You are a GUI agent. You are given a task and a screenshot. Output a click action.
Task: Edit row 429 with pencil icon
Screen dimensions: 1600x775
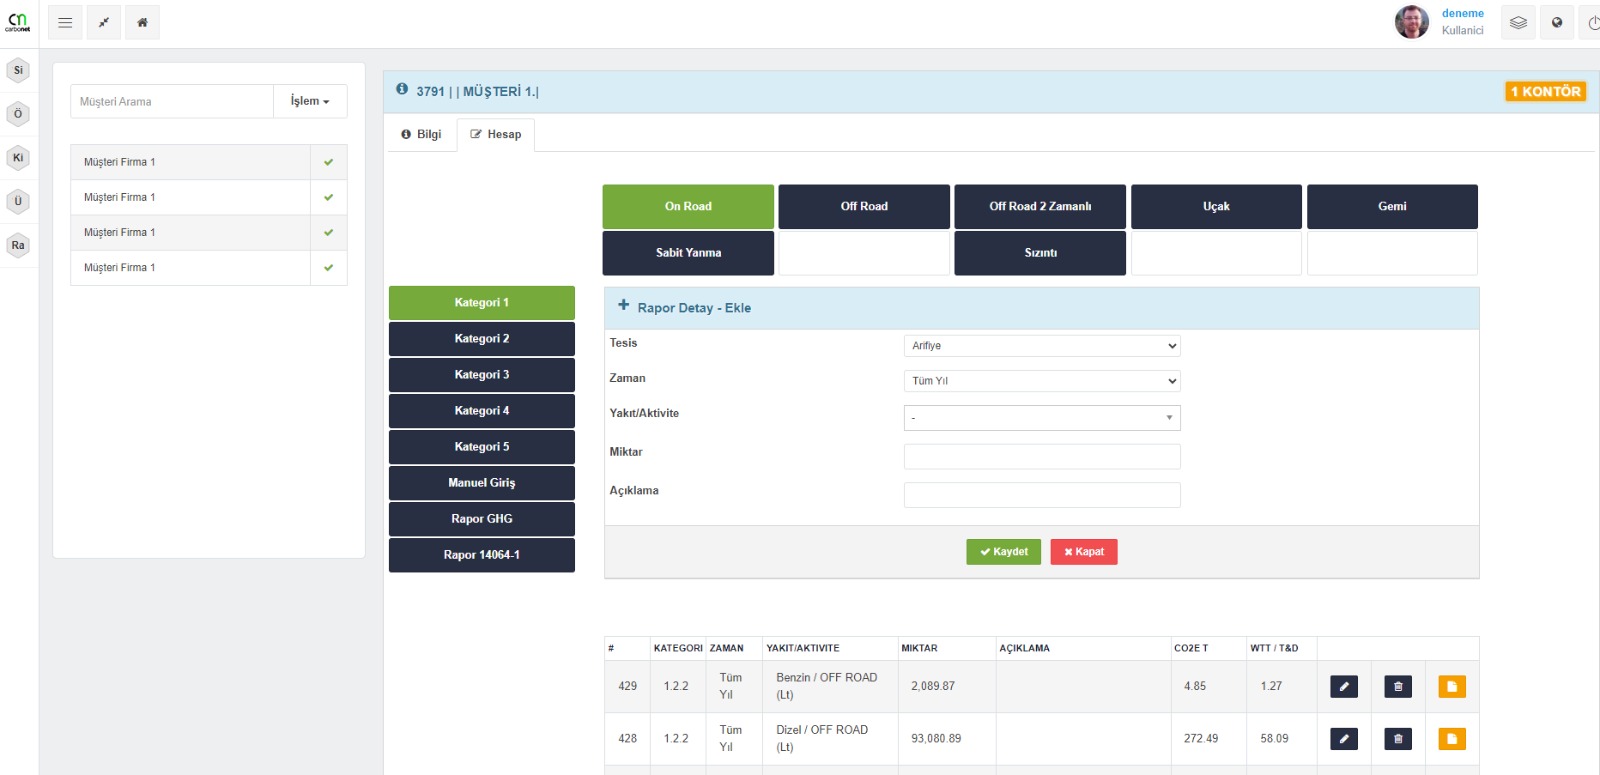tap(1344, 686)
